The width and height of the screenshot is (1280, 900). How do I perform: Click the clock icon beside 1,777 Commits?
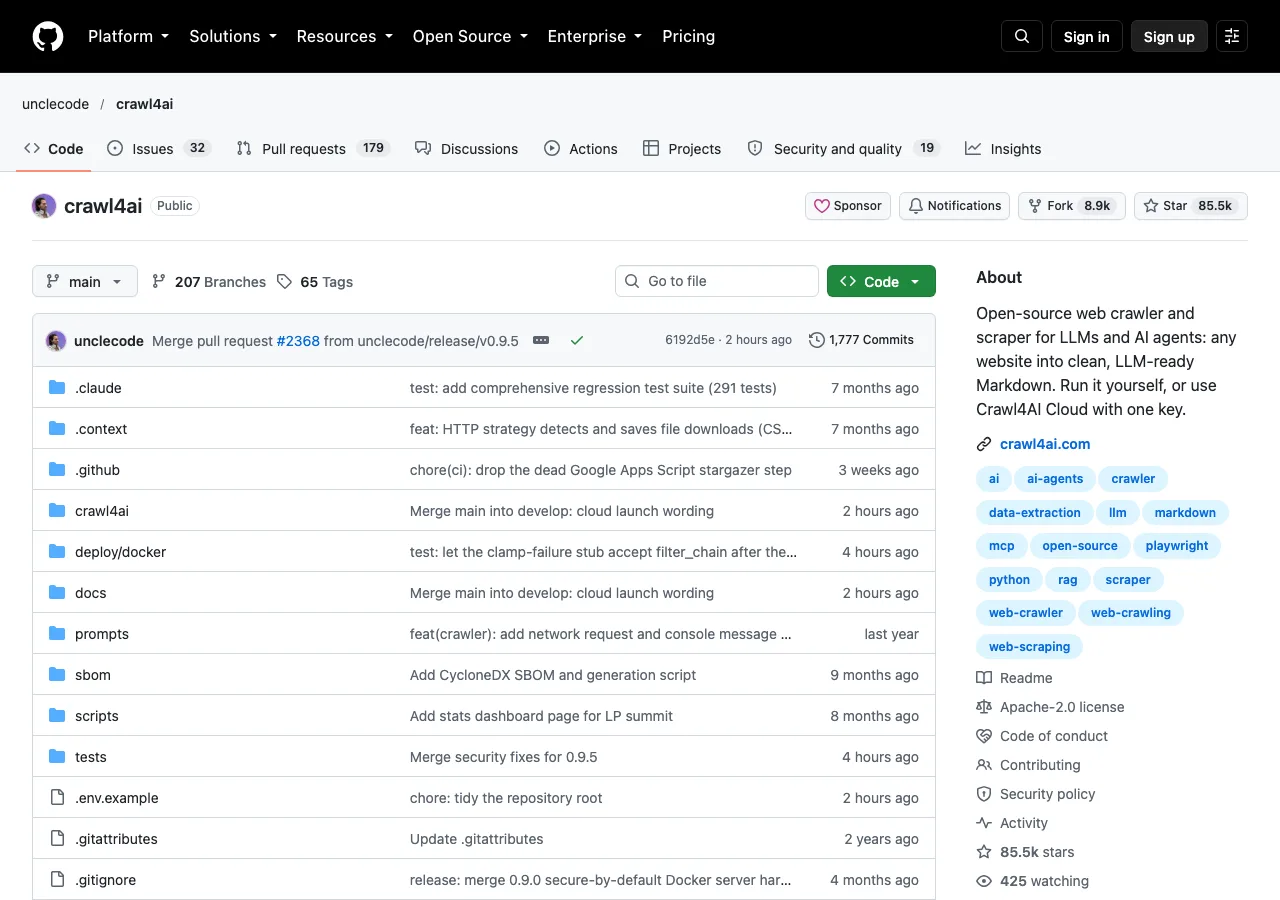(x=817, y=340)
